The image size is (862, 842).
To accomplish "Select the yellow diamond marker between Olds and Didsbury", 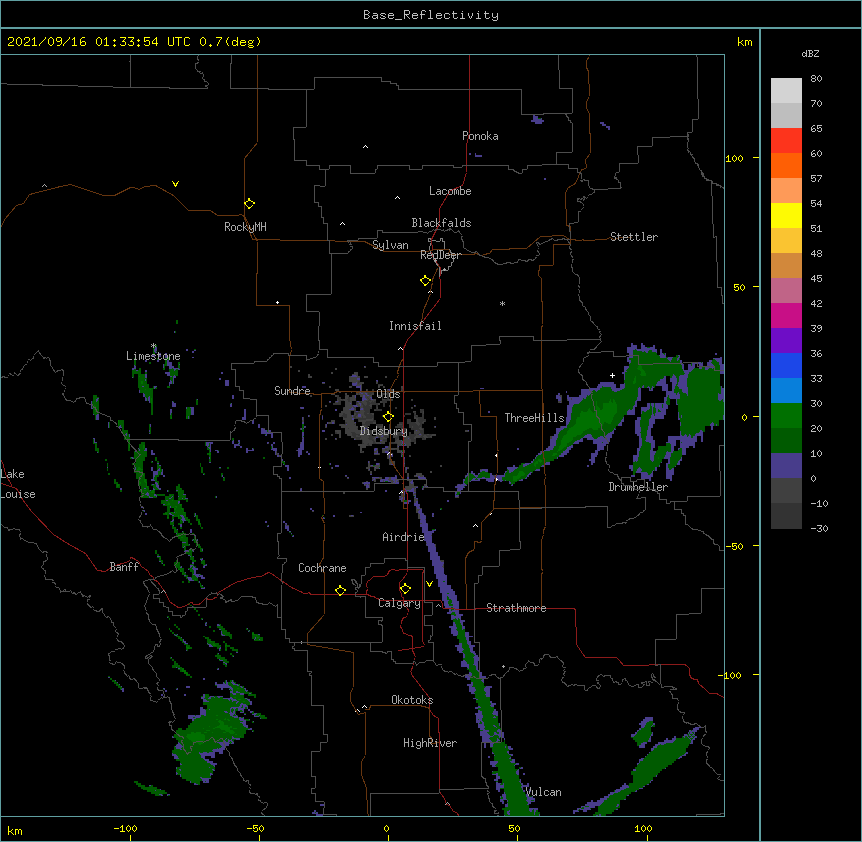I will (388, 417).
